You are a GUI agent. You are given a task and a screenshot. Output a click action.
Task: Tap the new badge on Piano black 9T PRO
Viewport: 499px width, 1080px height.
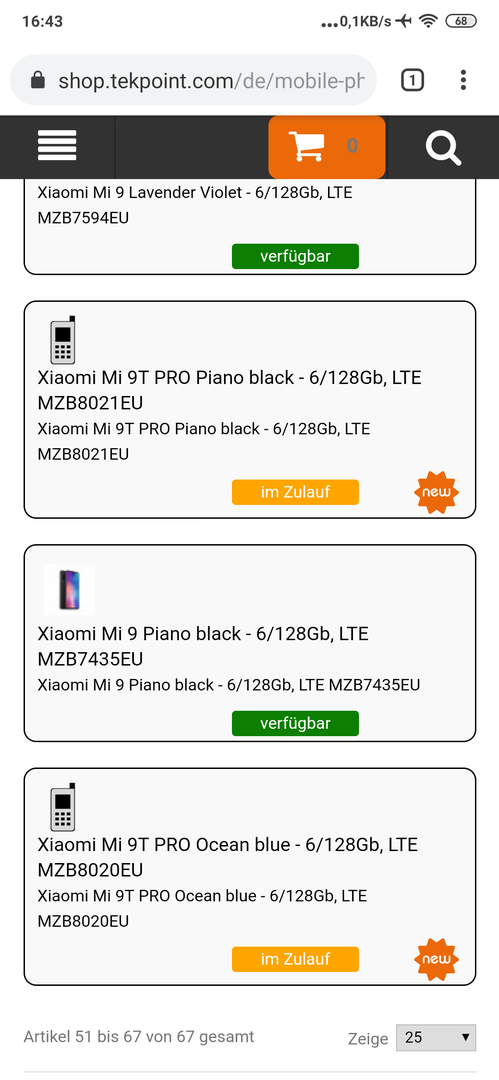tap(436, 492)
